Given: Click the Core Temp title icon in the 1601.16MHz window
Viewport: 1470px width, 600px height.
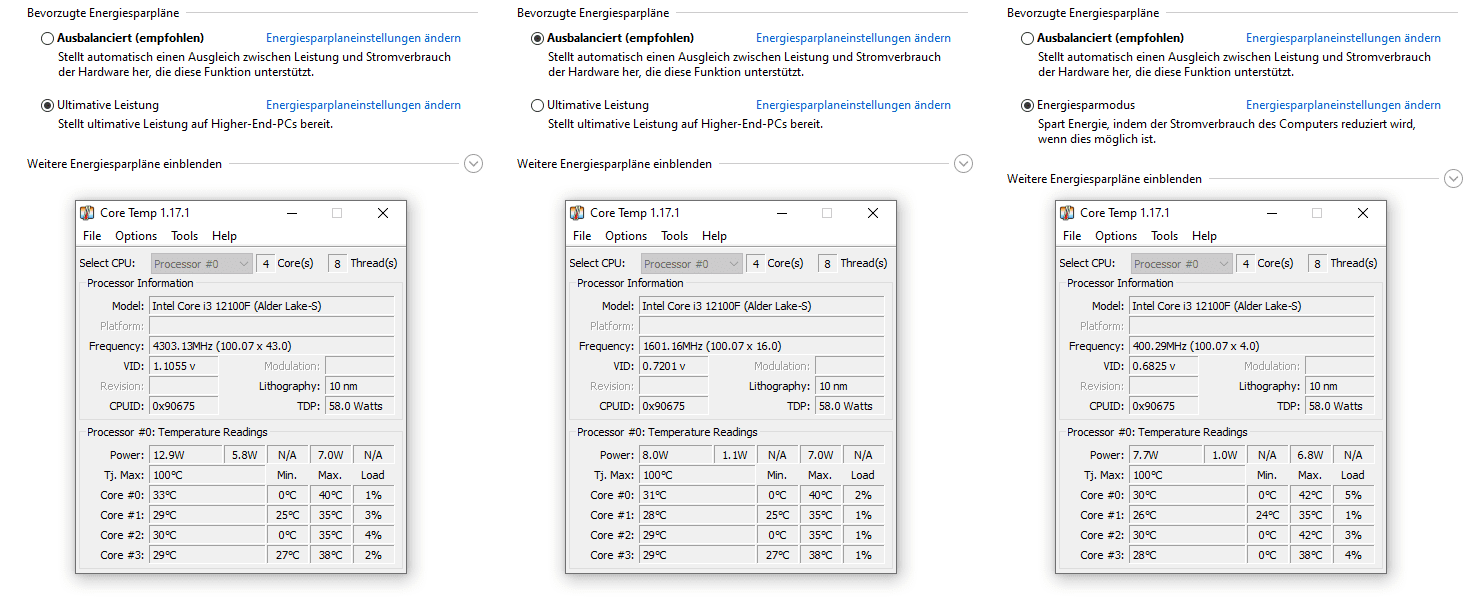Looking at the screenshot, I should coord(577,213).
